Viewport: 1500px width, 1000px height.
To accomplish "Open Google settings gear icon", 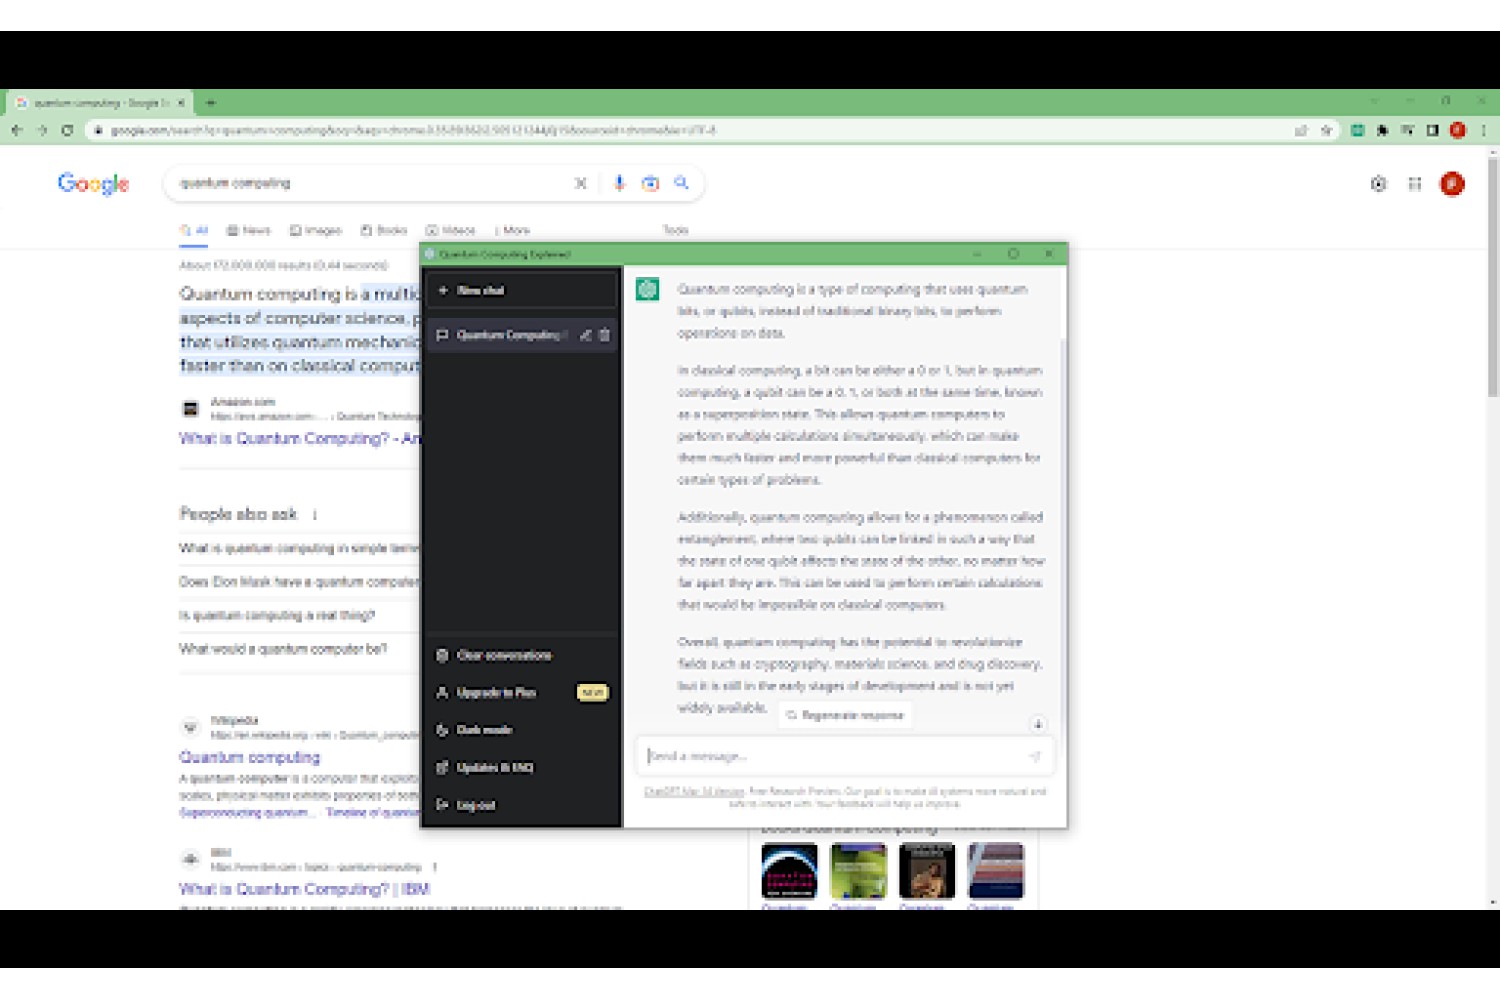I will pos(1378,184).
